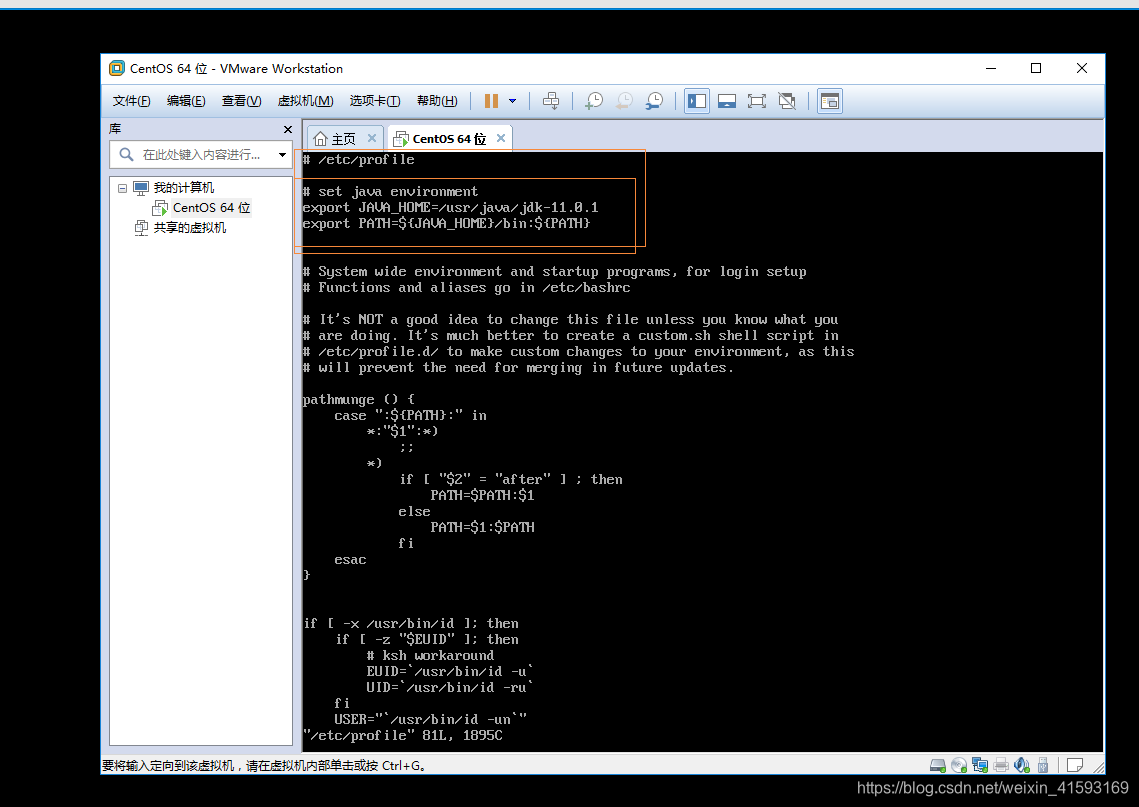
Task: Click the sound card status icon
Action: click(x=1022, y=765)
